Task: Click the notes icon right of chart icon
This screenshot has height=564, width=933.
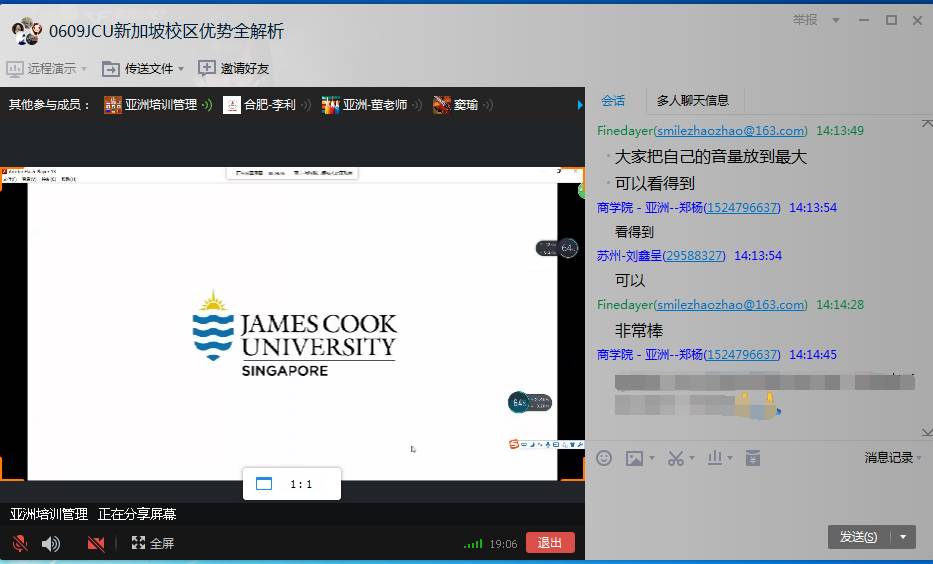Action: (x=753, y=458)
